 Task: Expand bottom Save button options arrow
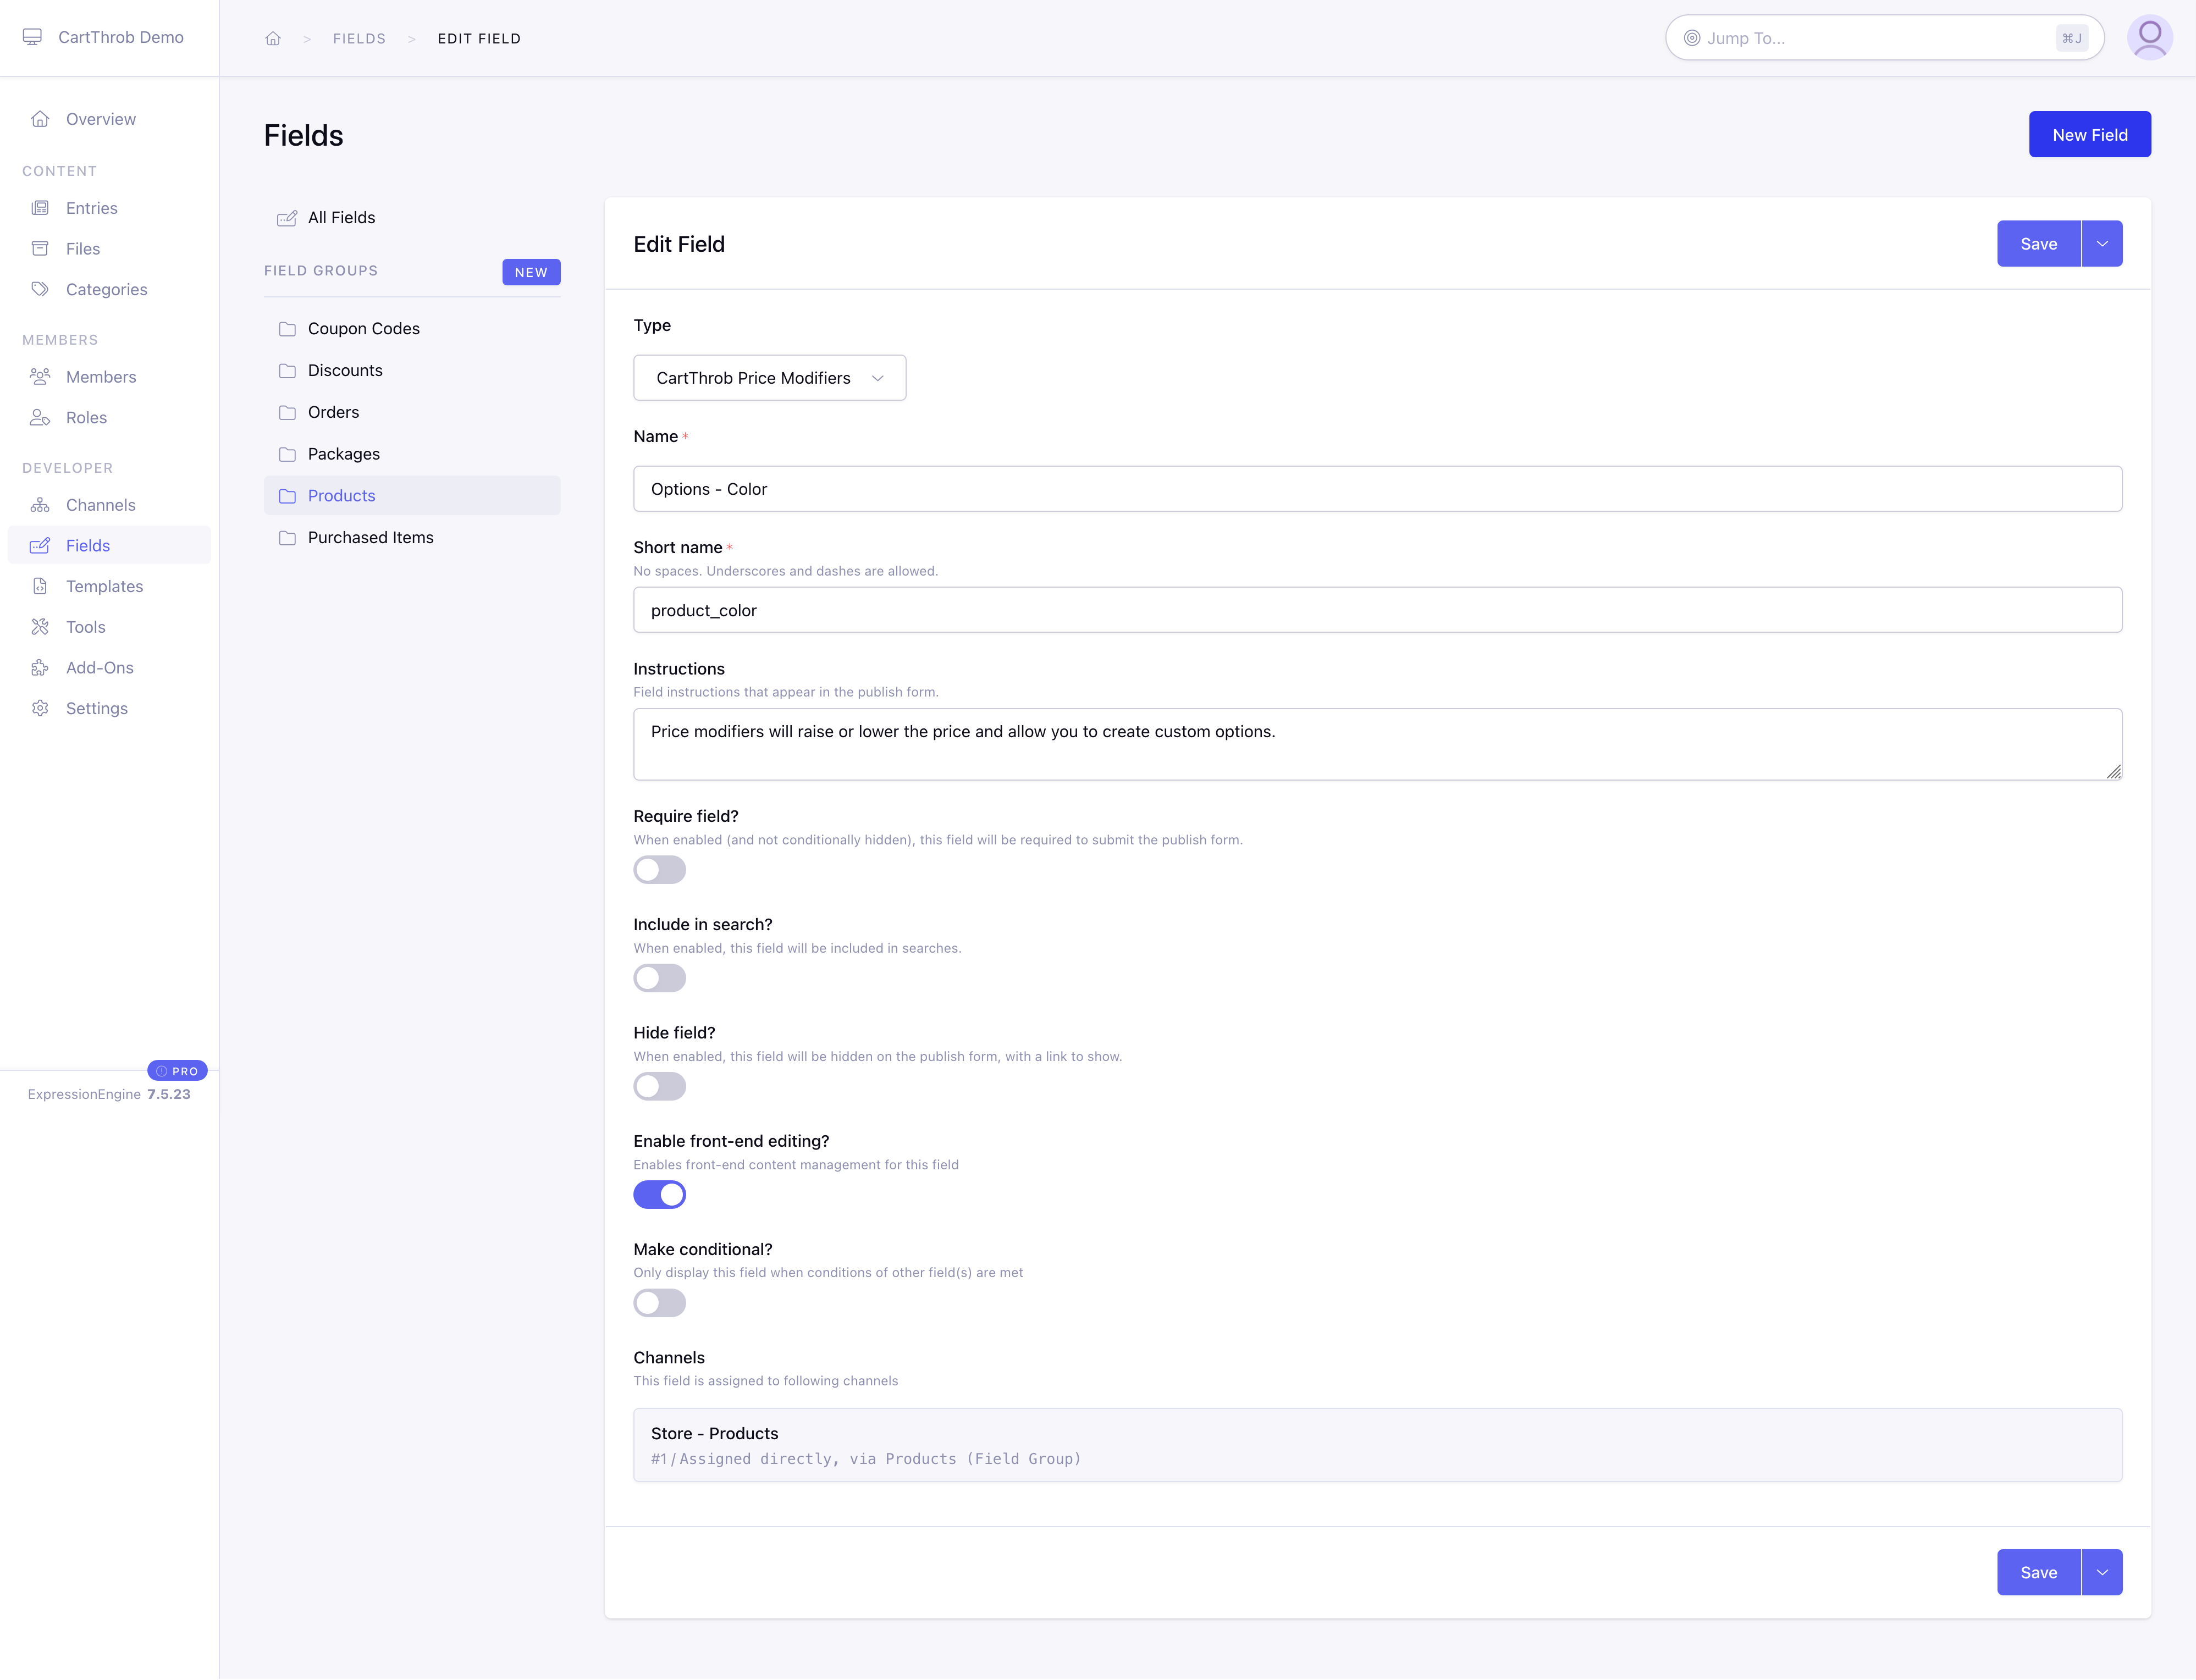pos(2102,1573)
